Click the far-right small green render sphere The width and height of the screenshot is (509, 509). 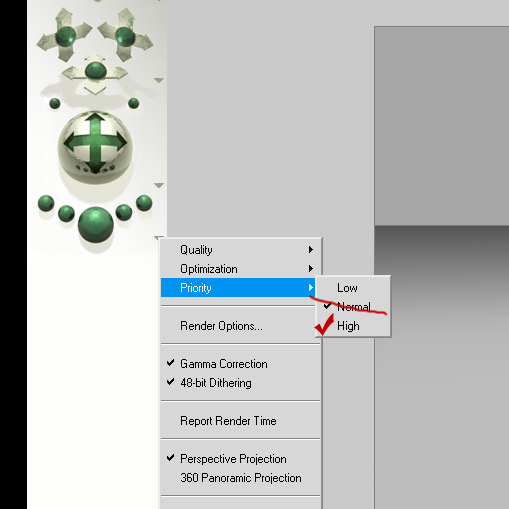click(144, 203)
